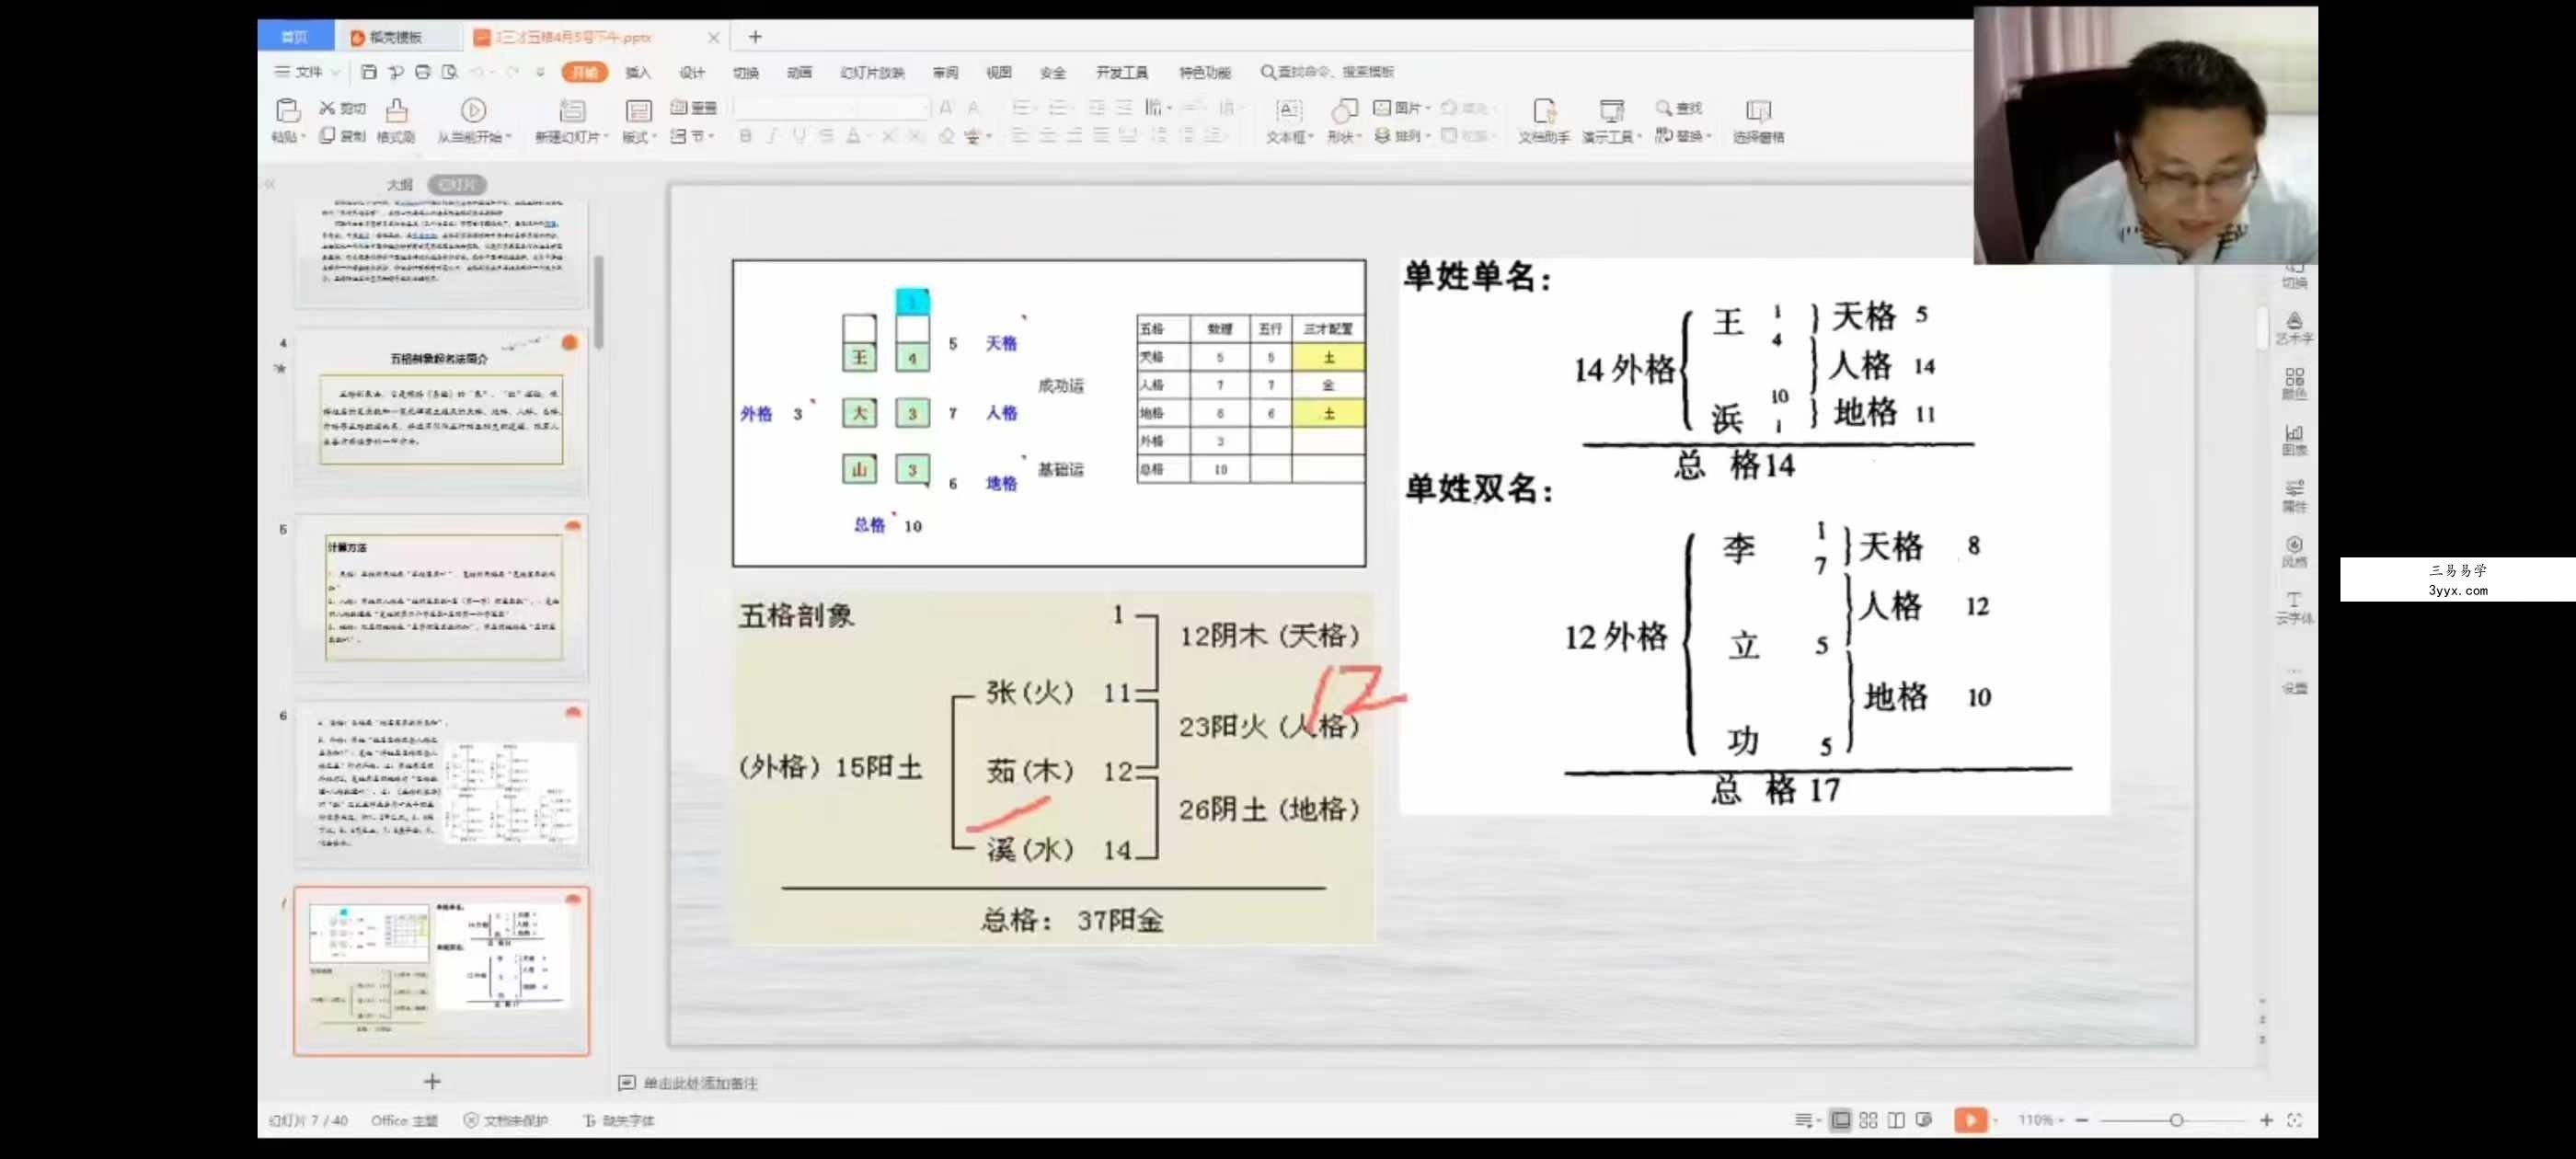Open the Design (设计) ribbon tab
This screenshot has width=2576, height=1159.
pyautogui.click(x=692, y=72)
